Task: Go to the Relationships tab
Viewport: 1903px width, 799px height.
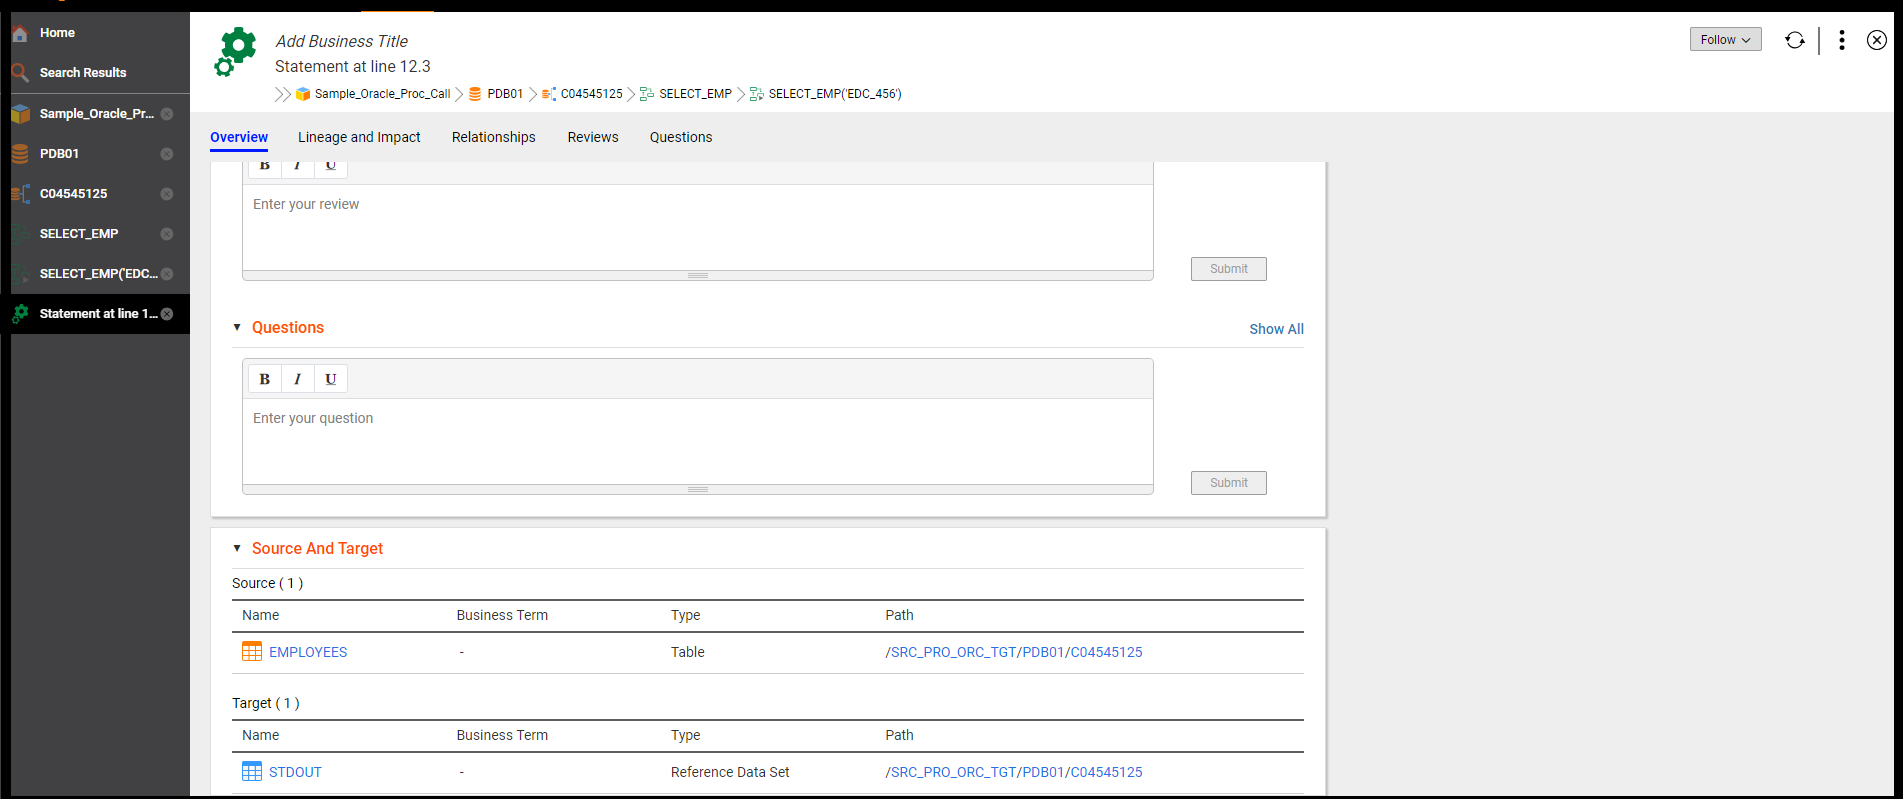Action: (494, 137)
